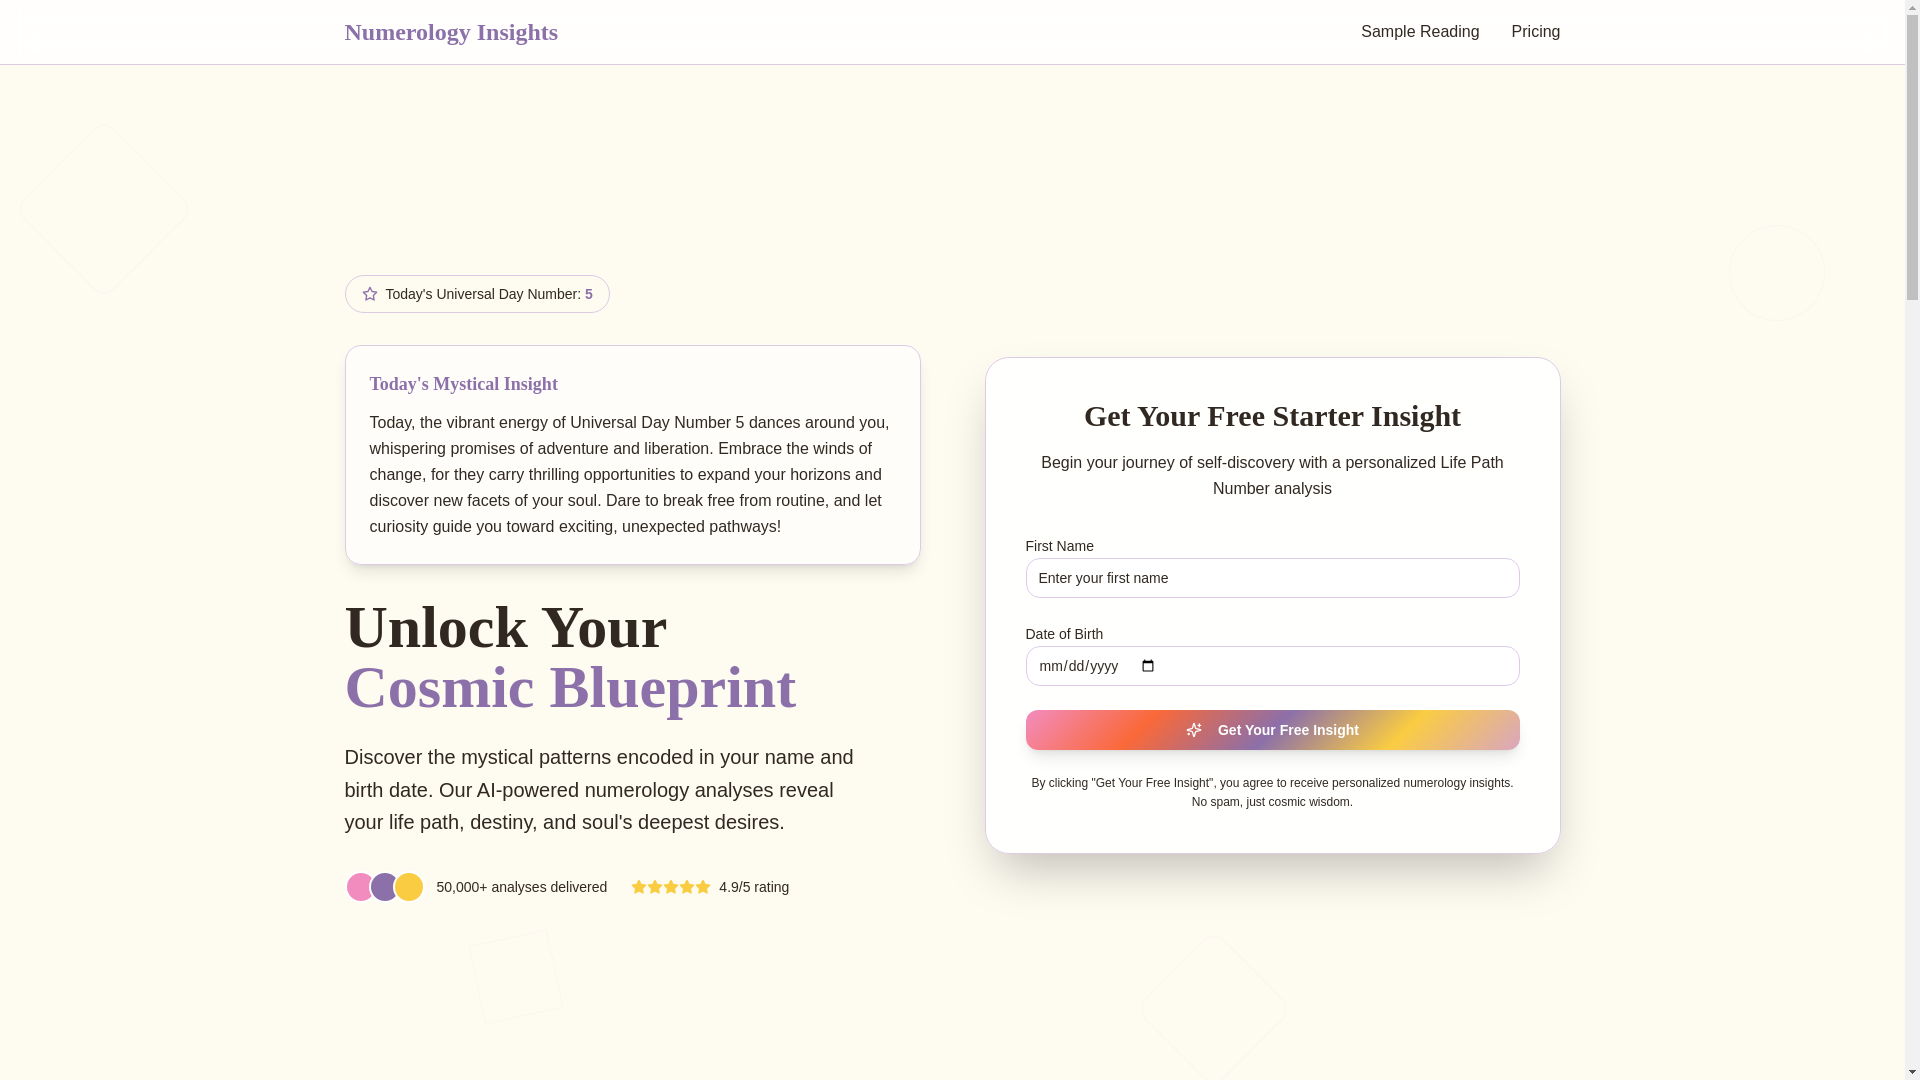Click the page scrollbar up arrow

(x=1912, y=8)
